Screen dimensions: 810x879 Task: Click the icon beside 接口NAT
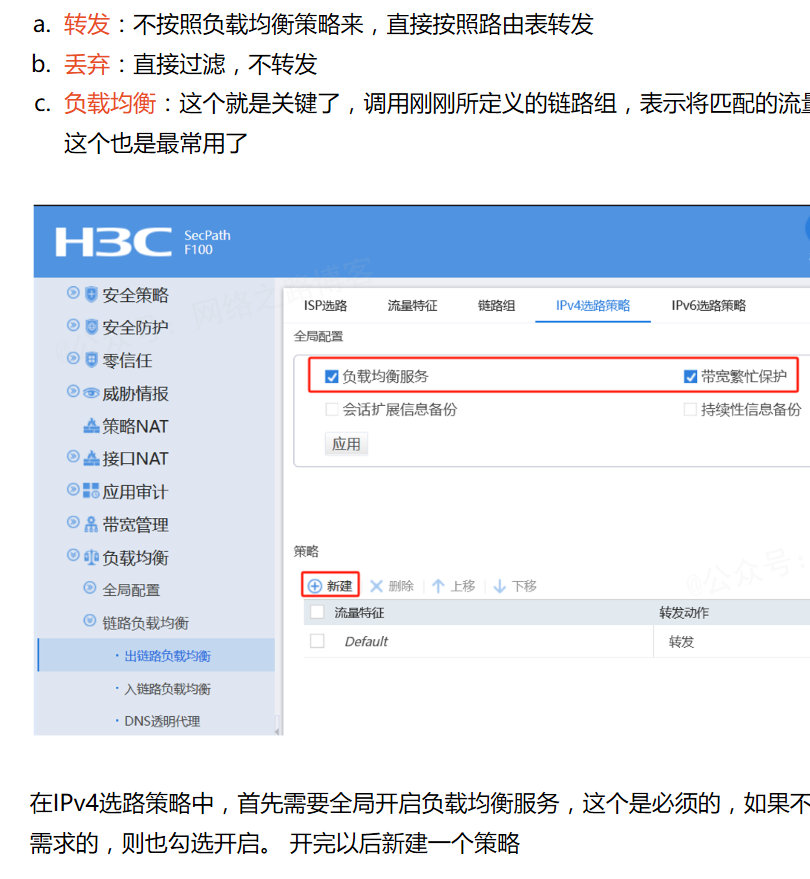[x=91, y=459]
